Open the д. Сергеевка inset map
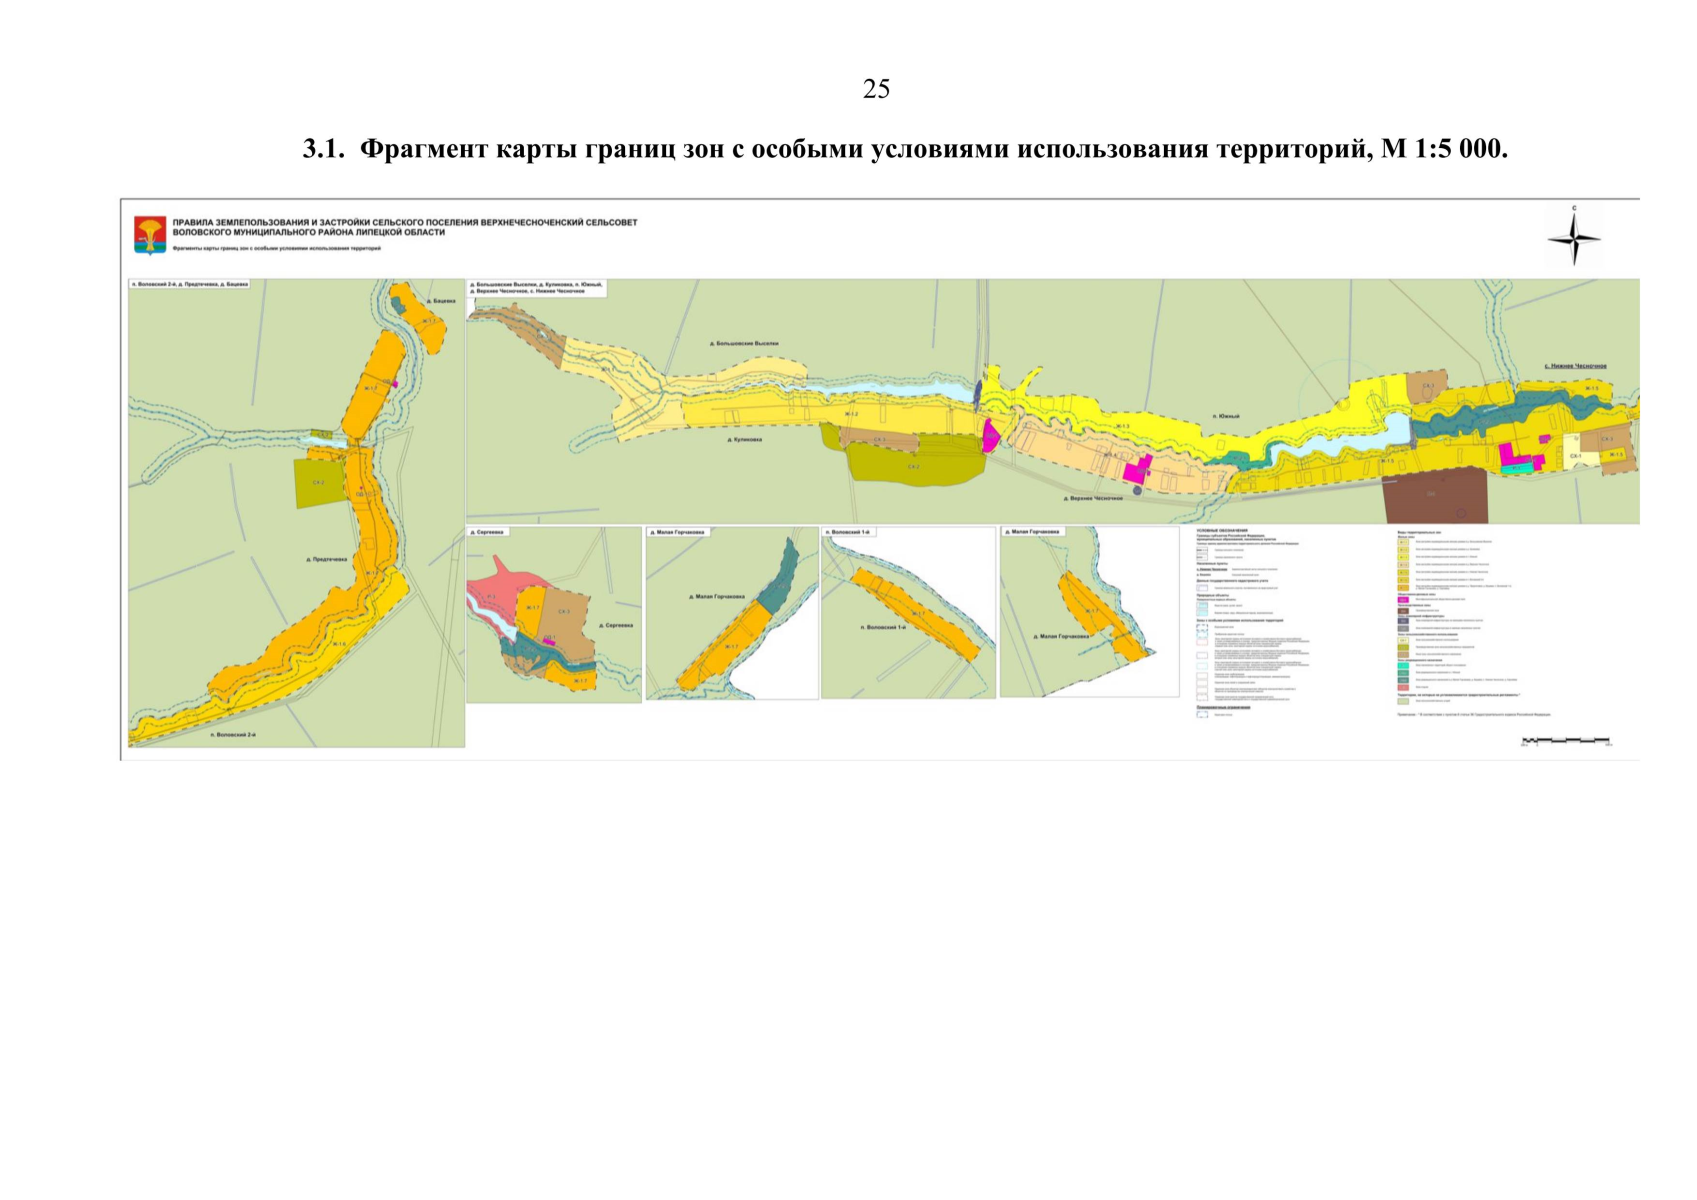Viewport: 1697px width, 1200px height. click(554, 615)
